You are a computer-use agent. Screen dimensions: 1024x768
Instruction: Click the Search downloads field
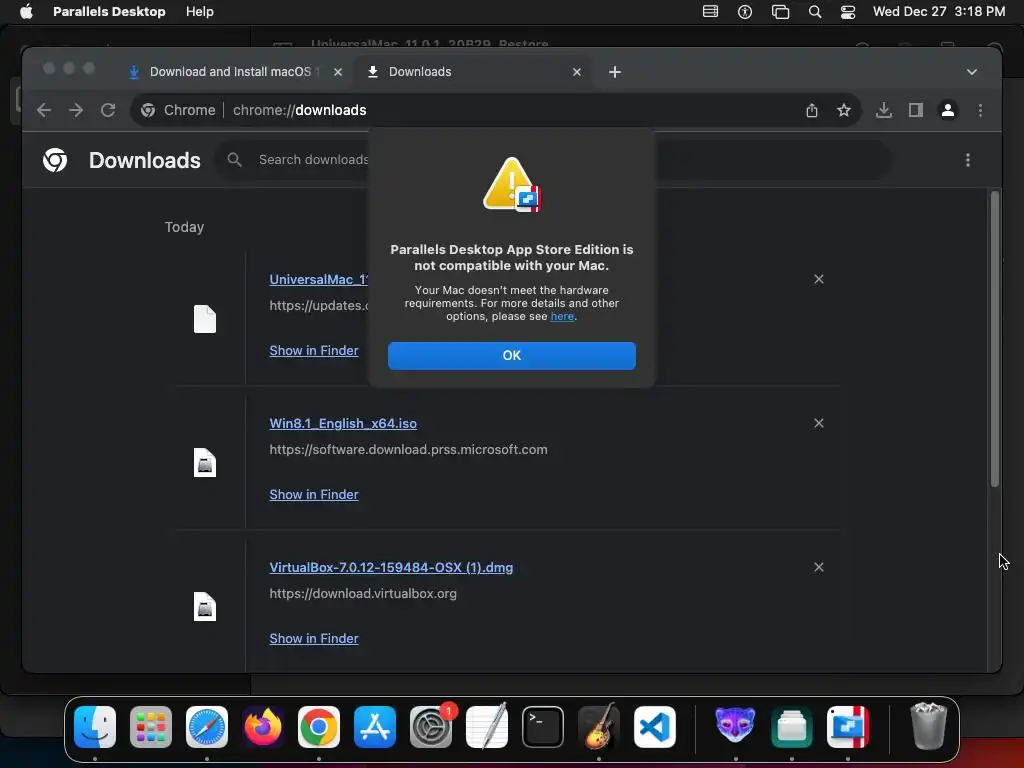pyautogui.click(x=554, y=159)
